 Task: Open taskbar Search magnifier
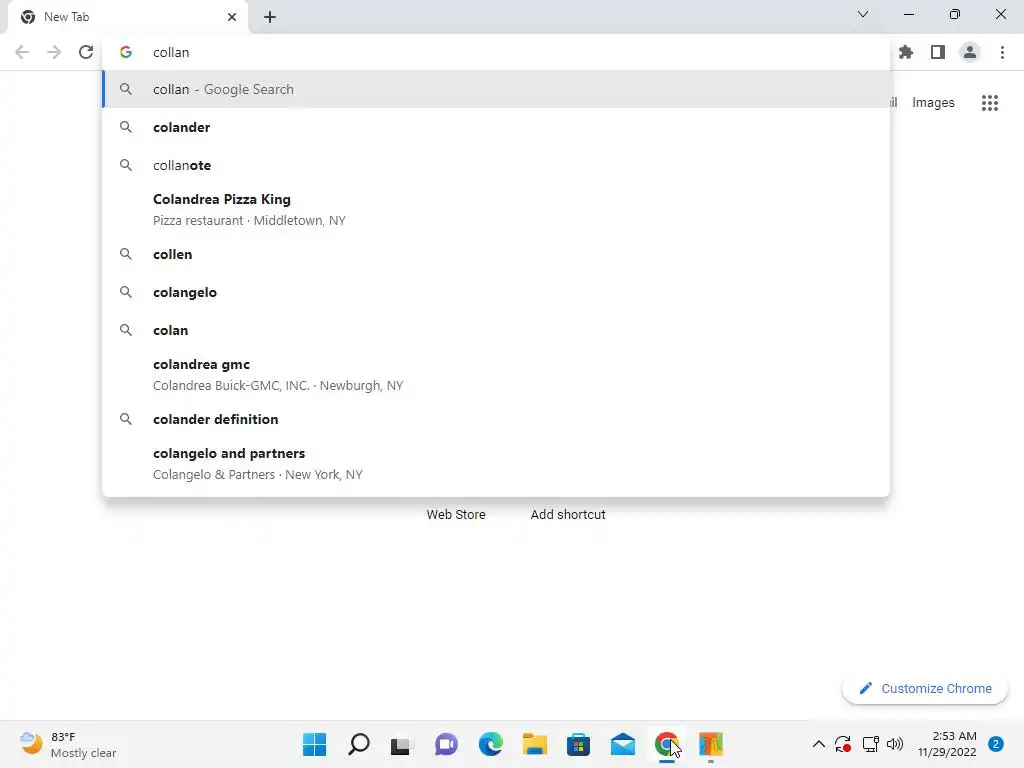[x=359, y=744]
